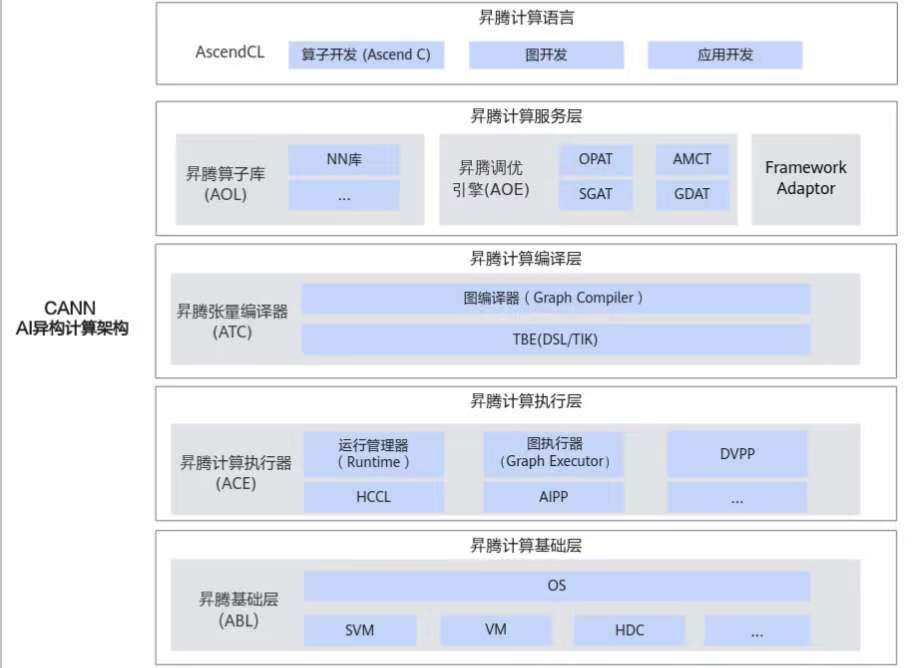This screenshot has height=668, width=916.
Task: Click the 图执行器 (Graph Executor) box
Action: coord(554,454)
